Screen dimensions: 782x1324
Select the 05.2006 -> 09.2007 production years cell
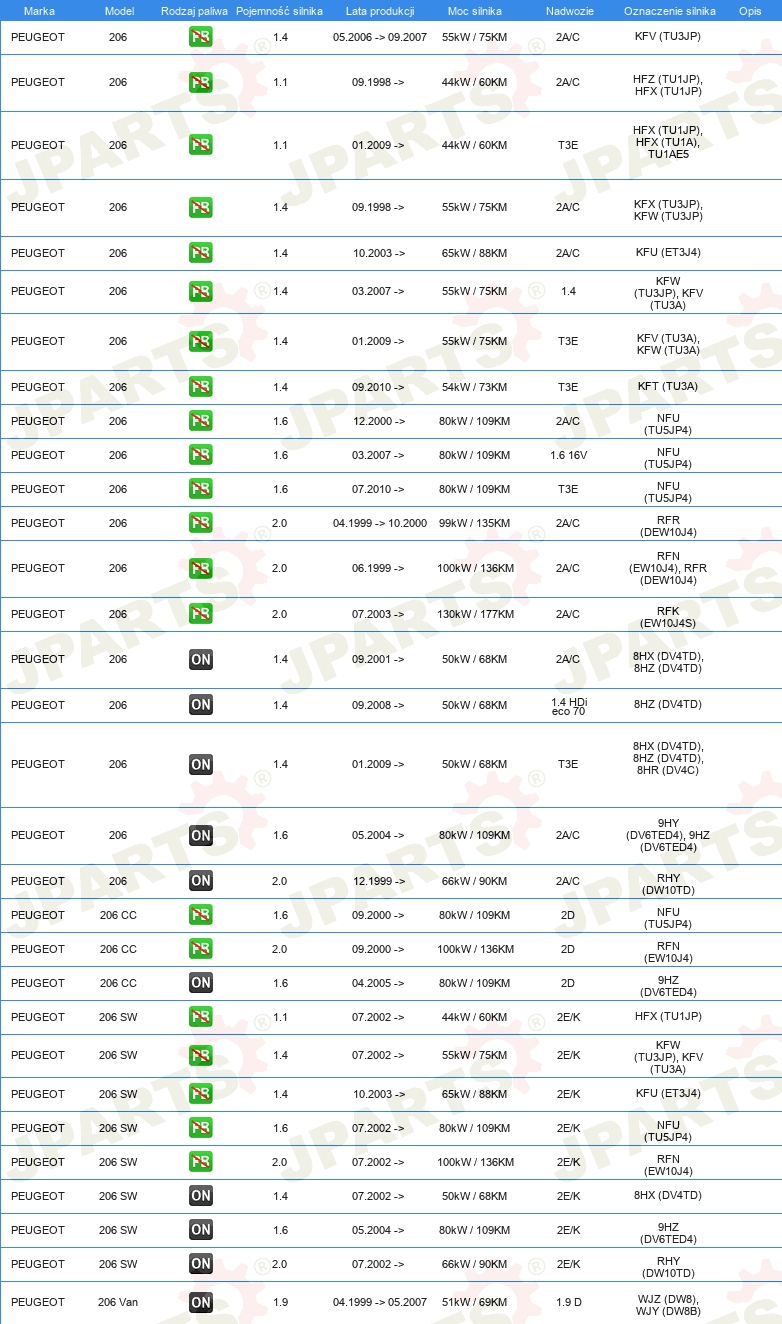point(379,37)
